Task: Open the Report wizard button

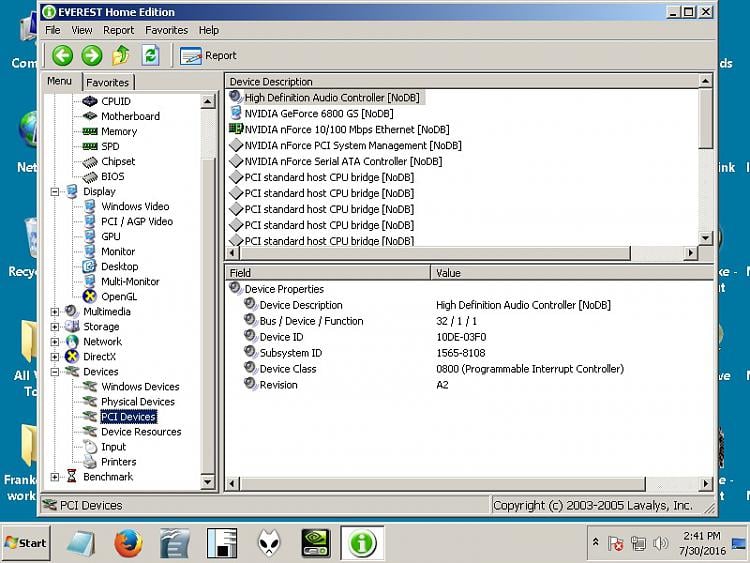Action: pyautogui.click(x=208, y=55)
